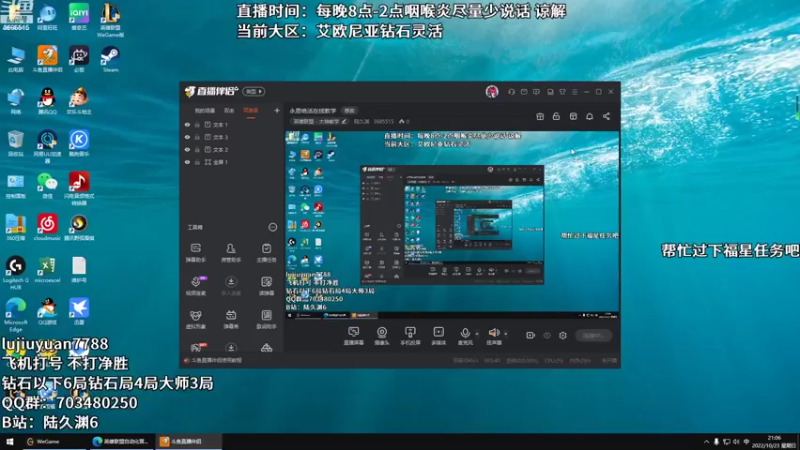Open customer service via the headset icon
This screenshot has width=800, height=450.
511,92
